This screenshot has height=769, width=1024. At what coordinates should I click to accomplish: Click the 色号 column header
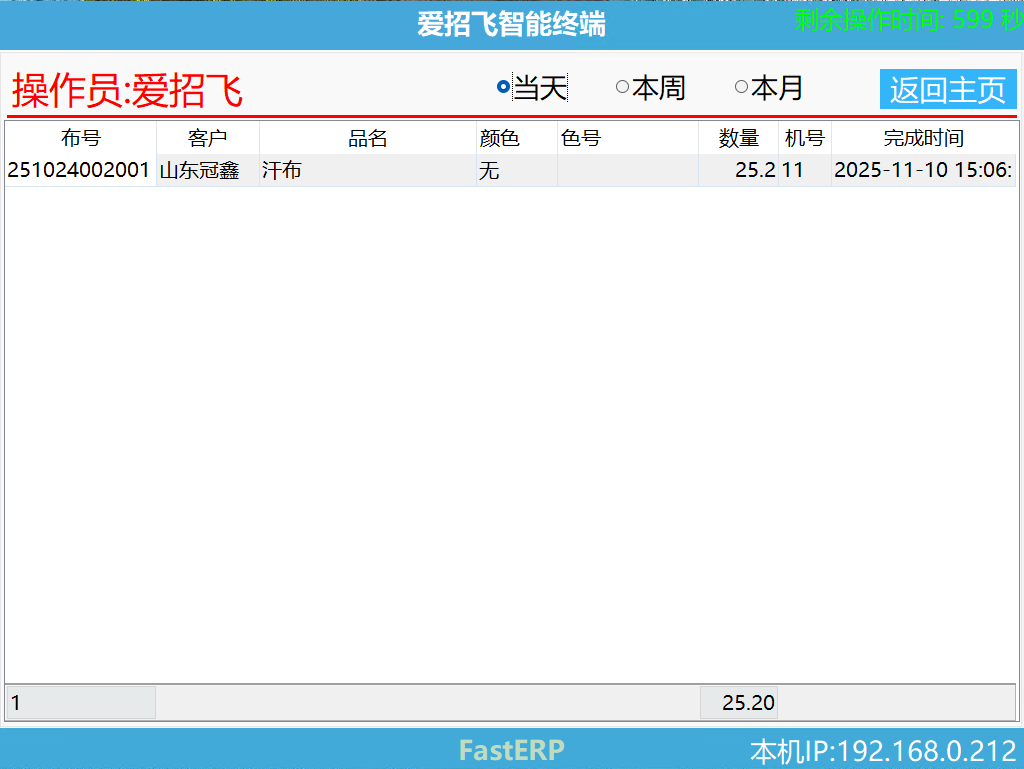[576, 138]
